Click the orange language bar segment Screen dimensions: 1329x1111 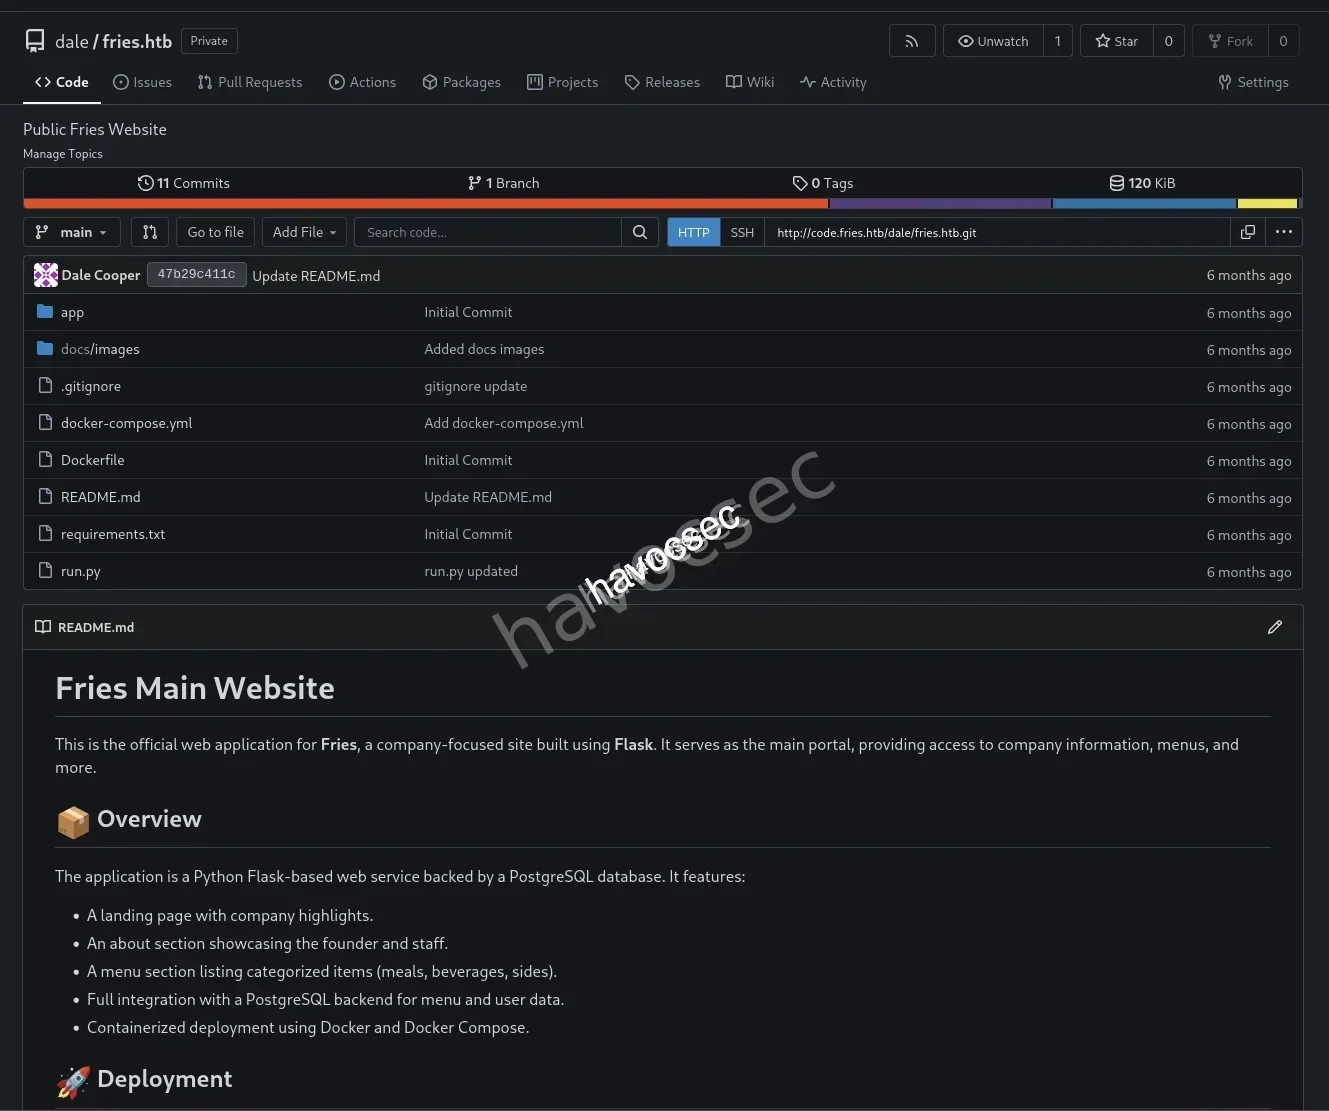coord(425,203)
